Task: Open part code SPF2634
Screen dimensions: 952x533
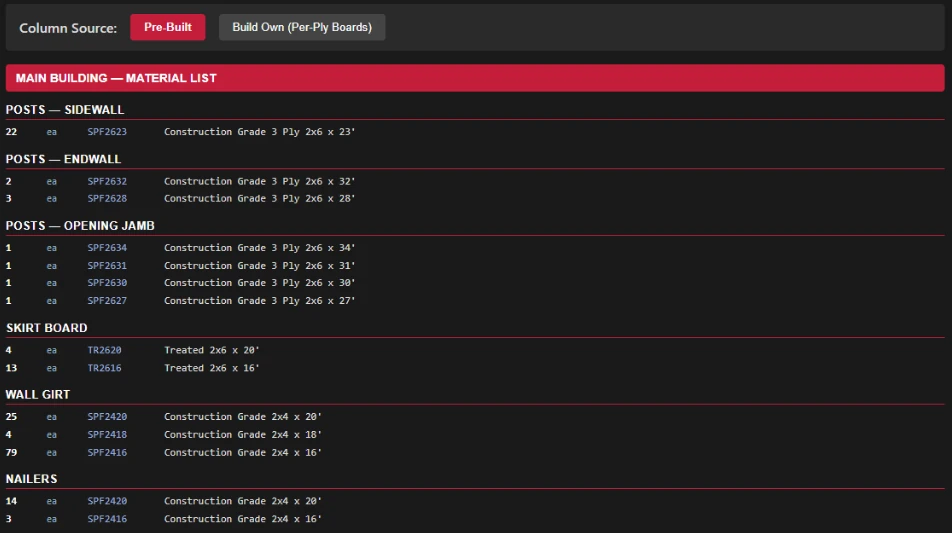Action: click(x=107, y=248)
